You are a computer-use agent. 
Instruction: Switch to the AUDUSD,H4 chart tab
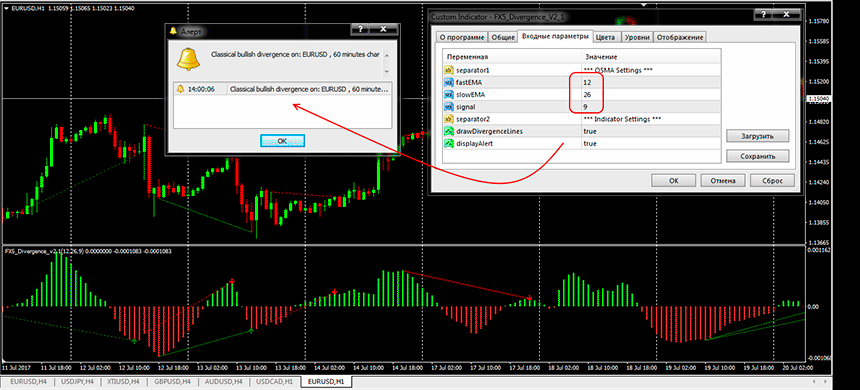pos(222,381)
